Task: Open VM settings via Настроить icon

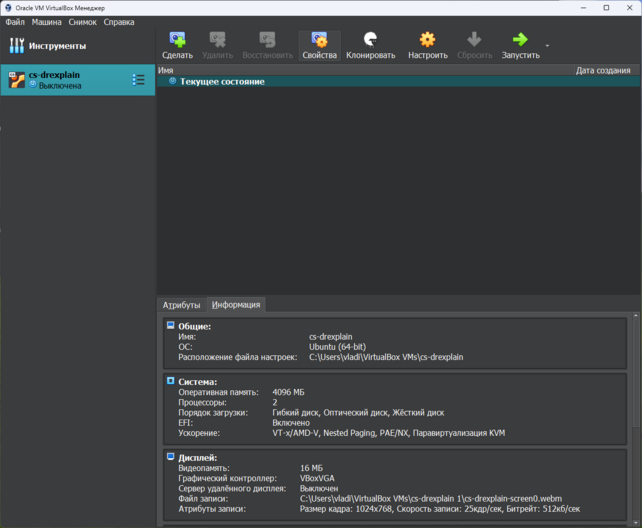Action: pyautogui.click(x=427, y=41)
